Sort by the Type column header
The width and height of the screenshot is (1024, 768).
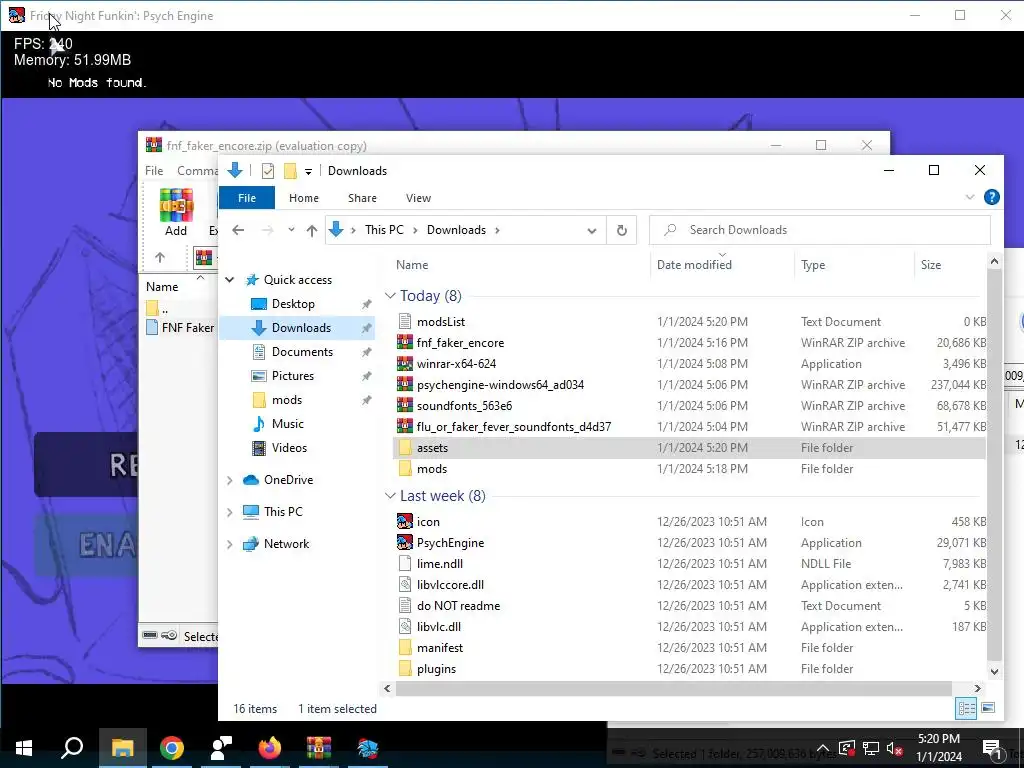click(x=813, y=265)
